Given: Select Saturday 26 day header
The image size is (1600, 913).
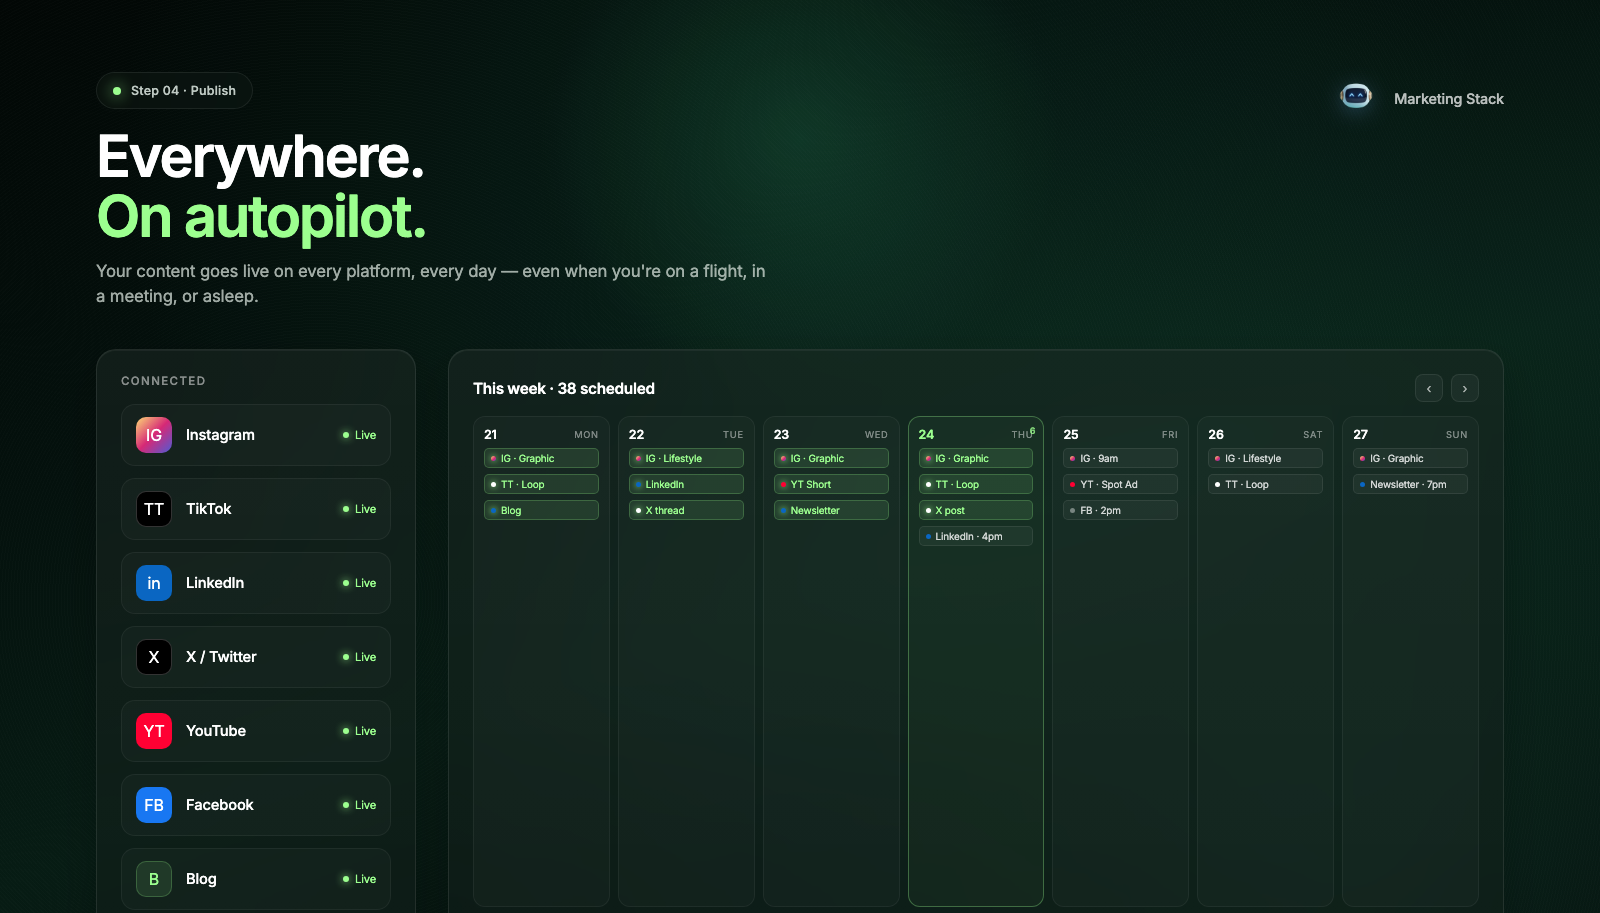Looking at the screenshot, I should (1265, 434).
